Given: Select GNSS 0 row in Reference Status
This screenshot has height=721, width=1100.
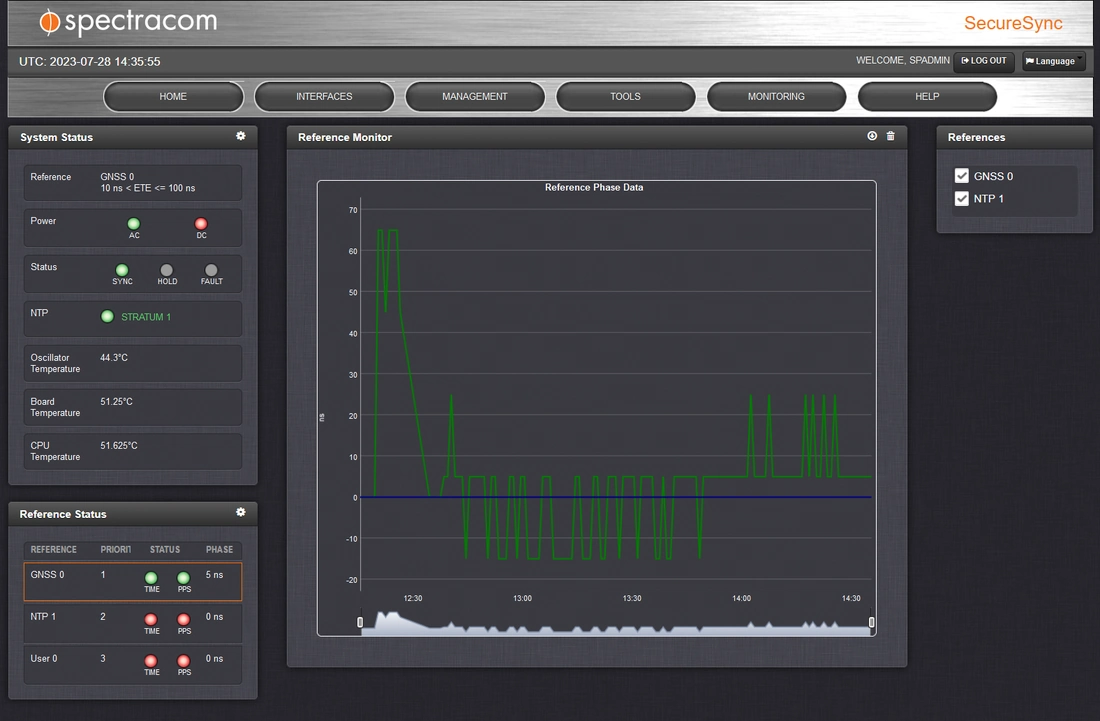Looking at the screenshot, I should pos(133,581).
